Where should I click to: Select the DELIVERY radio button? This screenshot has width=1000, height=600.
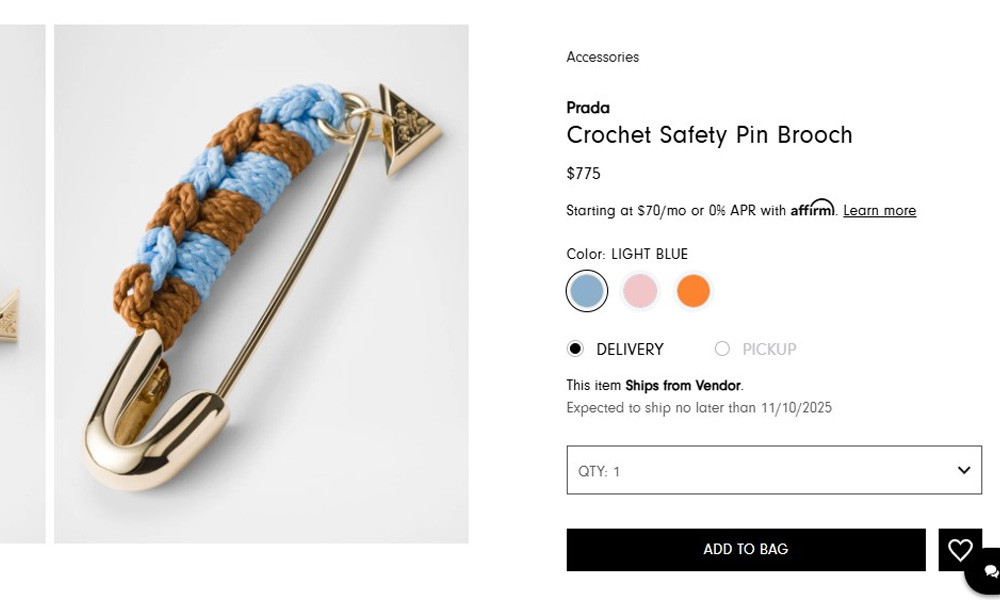tap(575, 349)
